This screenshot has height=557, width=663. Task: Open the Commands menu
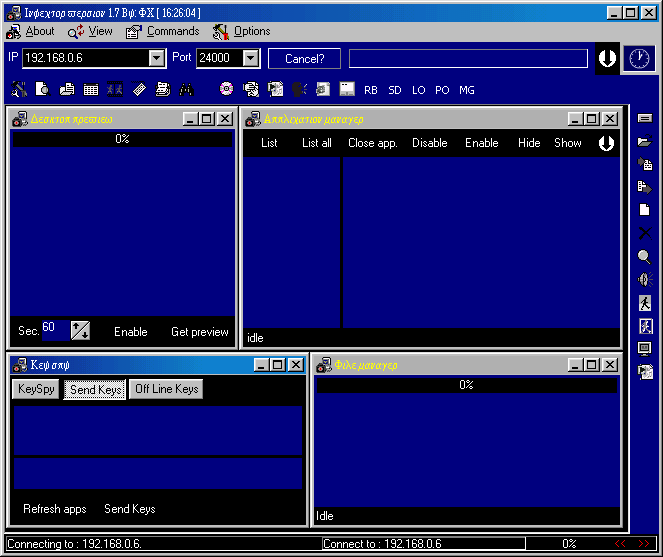pos(172,32)
